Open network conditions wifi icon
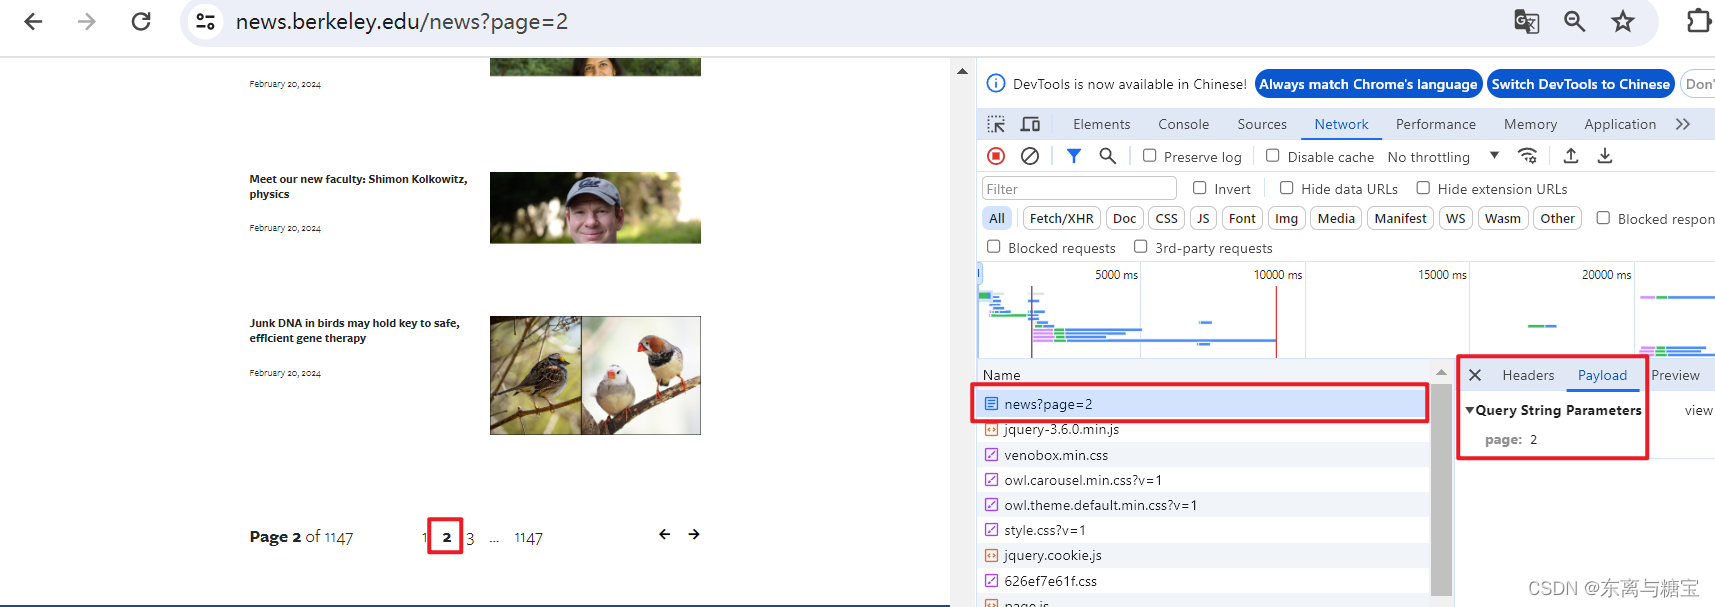1715x607 pixels. click(1527, 156)
